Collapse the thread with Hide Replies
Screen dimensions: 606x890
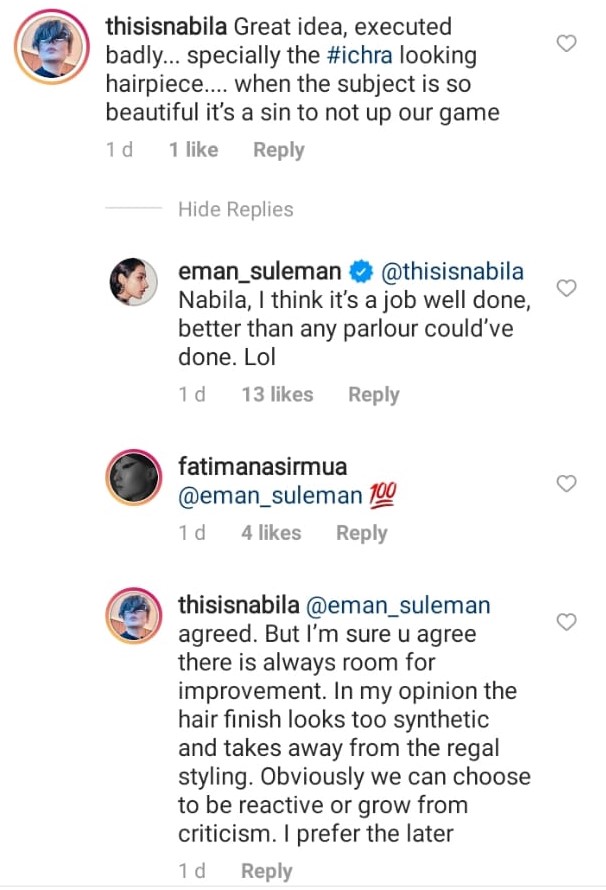point(235,210)
